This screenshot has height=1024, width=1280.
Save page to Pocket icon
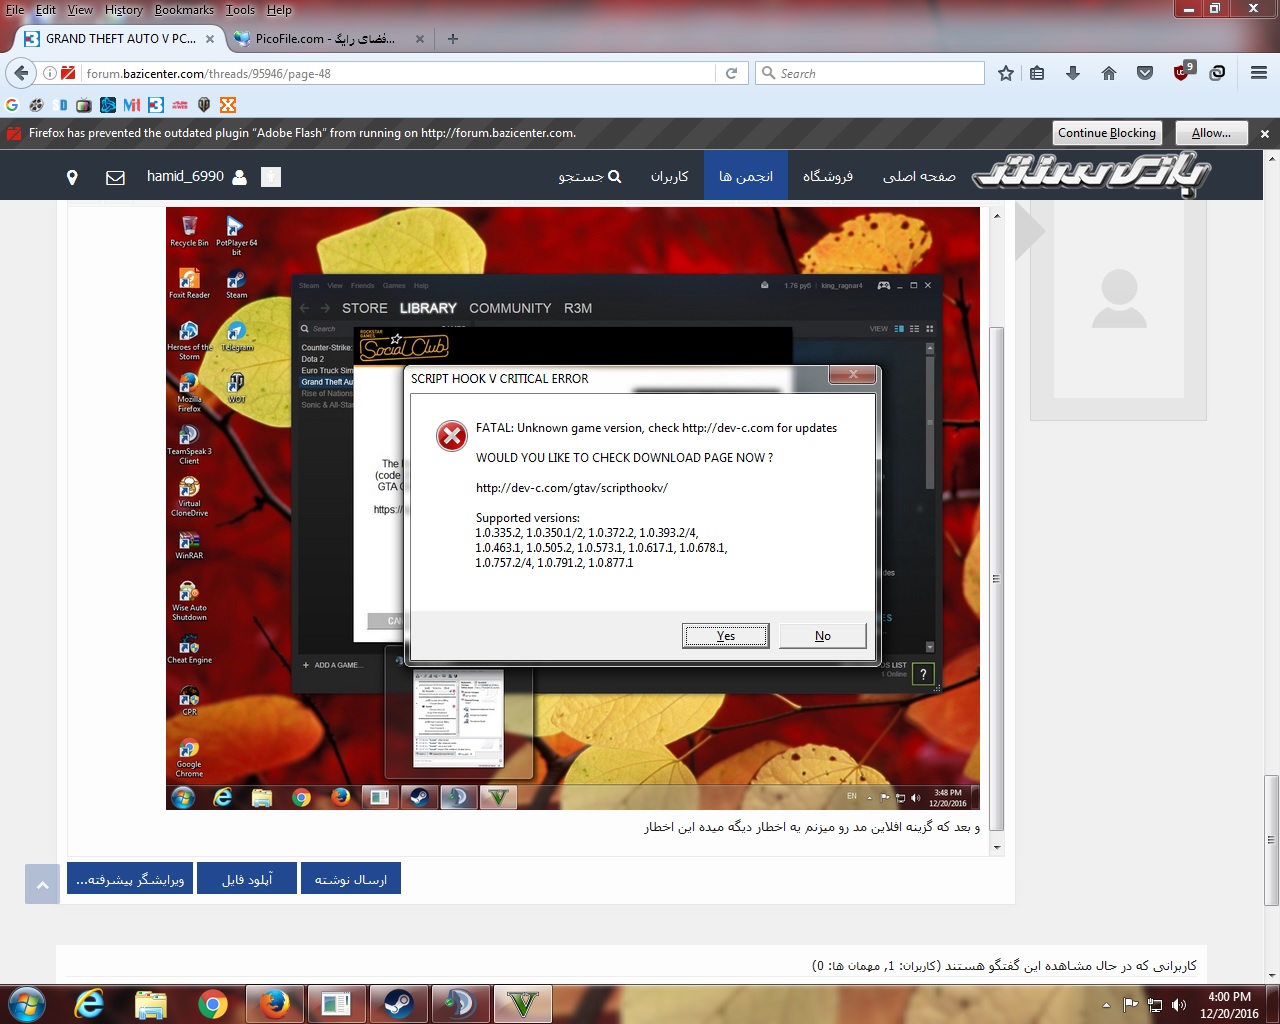click(1145, 73)
